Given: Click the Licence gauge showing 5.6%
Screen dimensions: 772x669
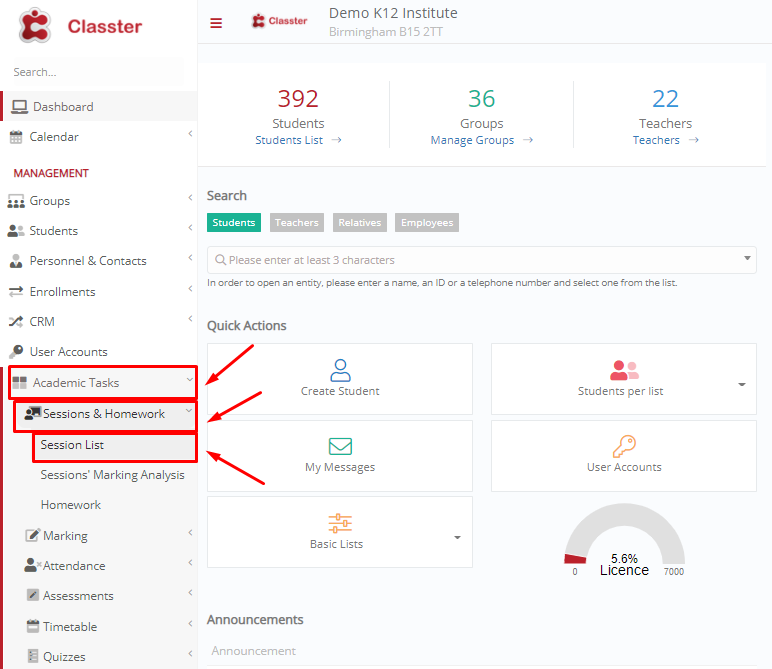Looking at the screenshot, I should [624, 539].
